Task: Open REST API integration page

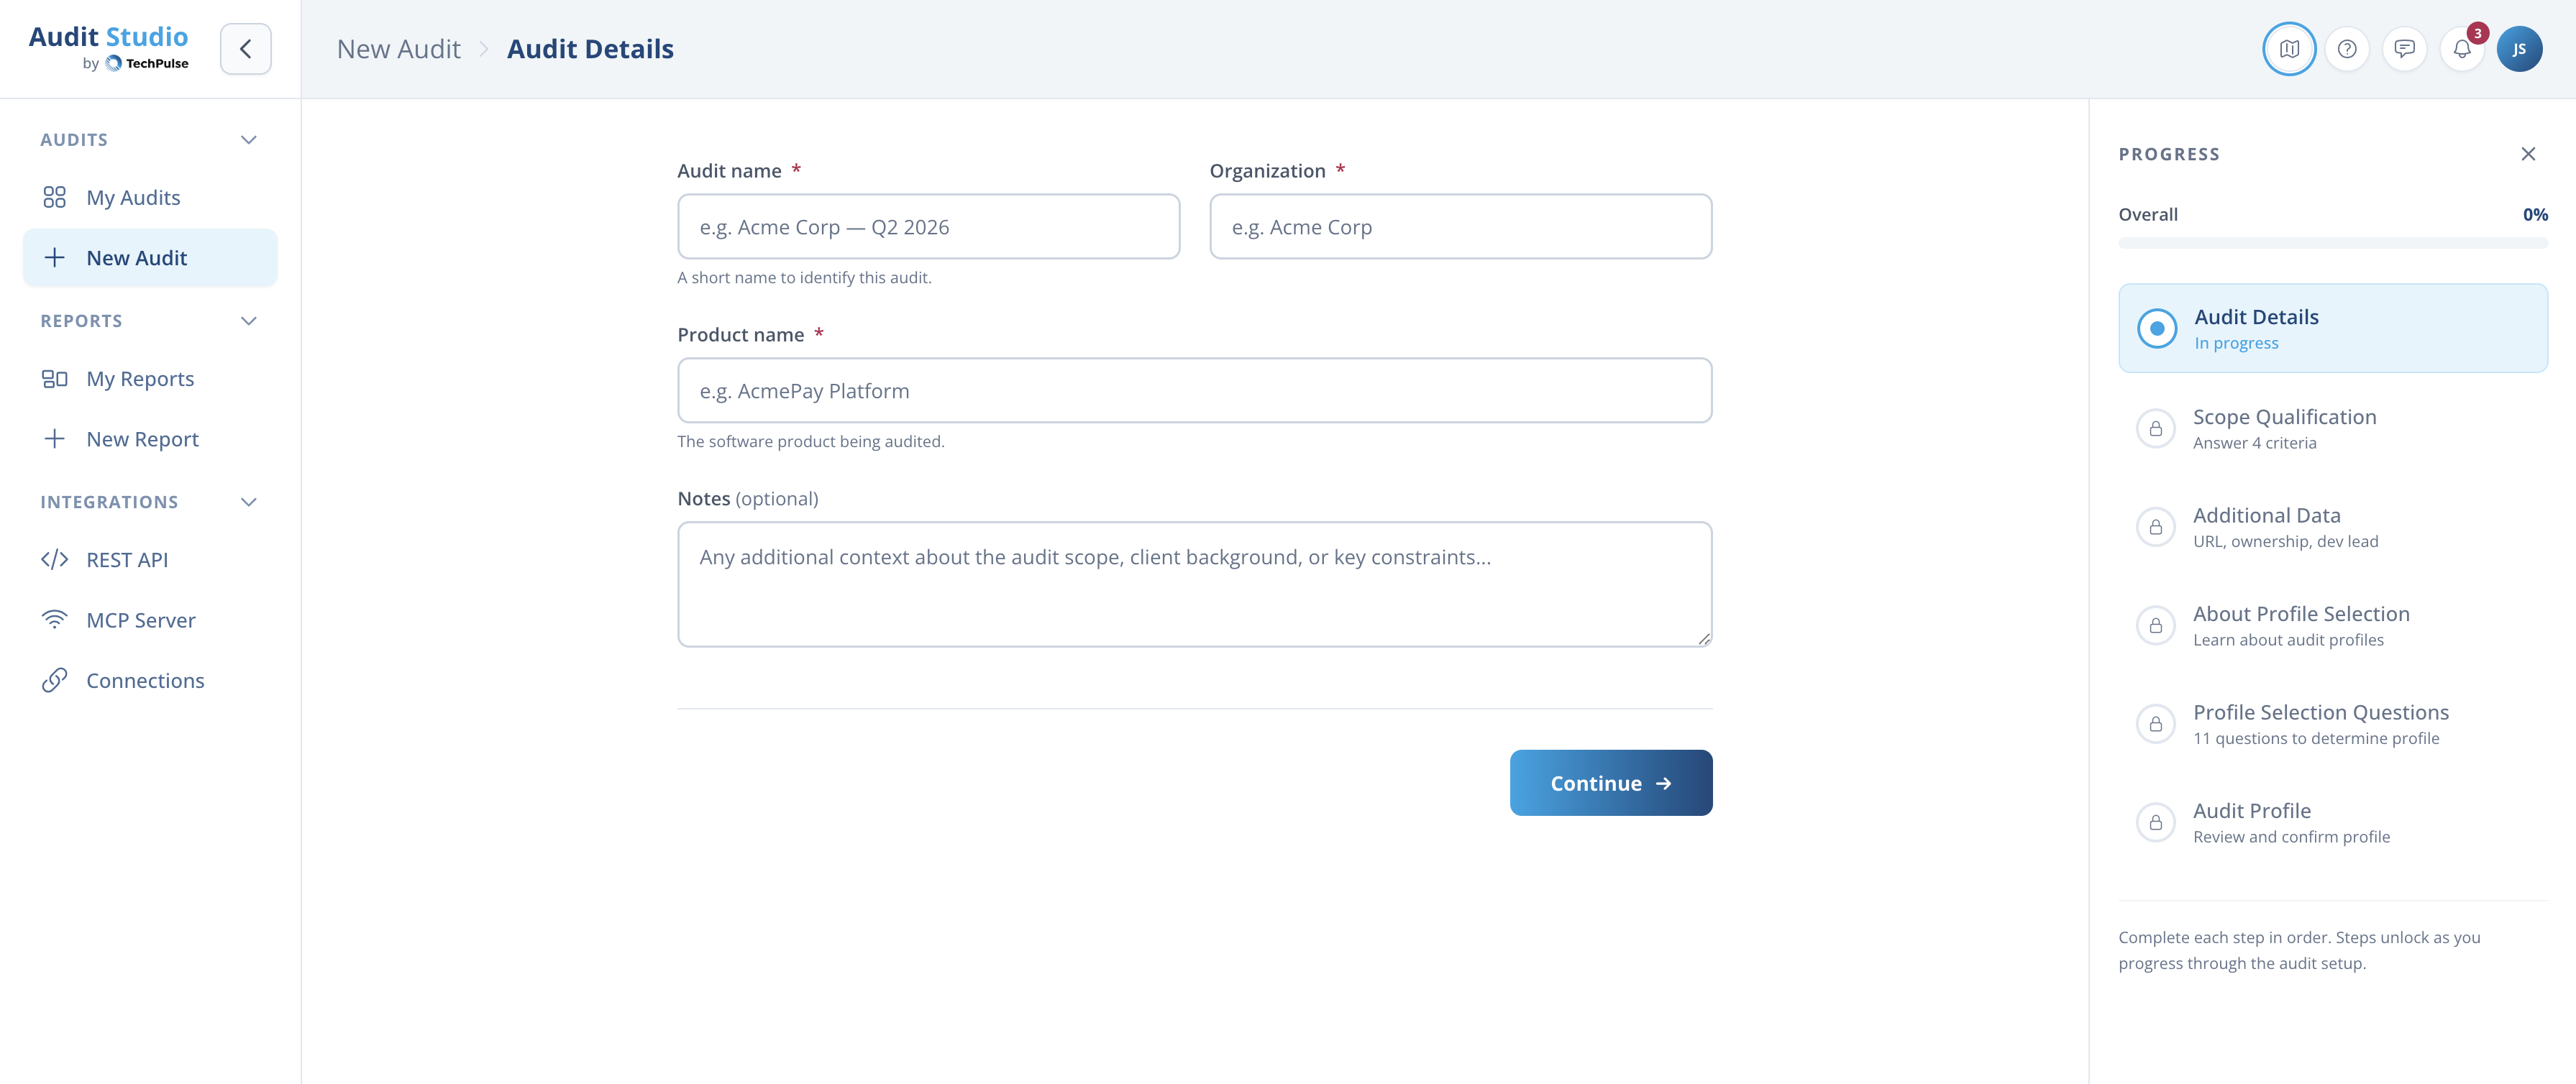Action: 150,559
